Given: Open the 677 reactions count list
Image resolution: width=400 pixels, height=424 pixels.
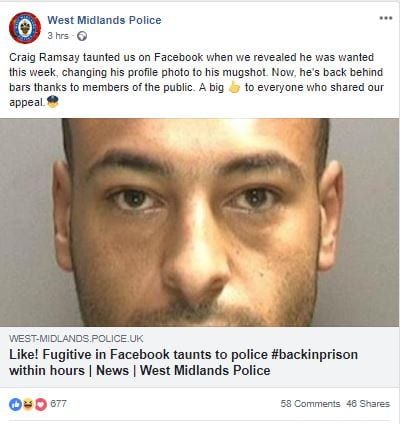Looking at the screenshot, I should coord(58,404).
